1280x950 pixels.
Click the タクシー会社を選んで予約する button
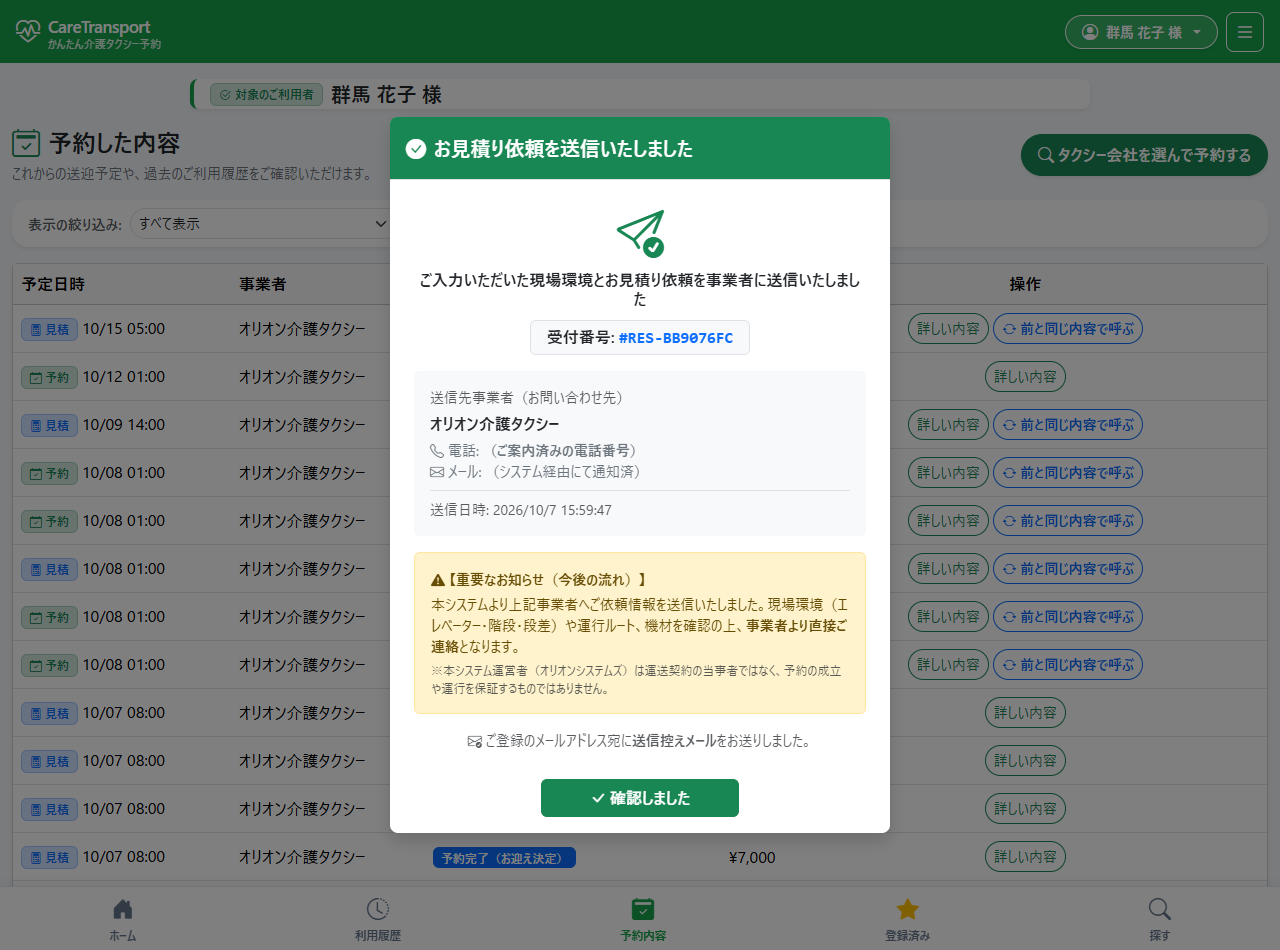(x=1144, y=155)
